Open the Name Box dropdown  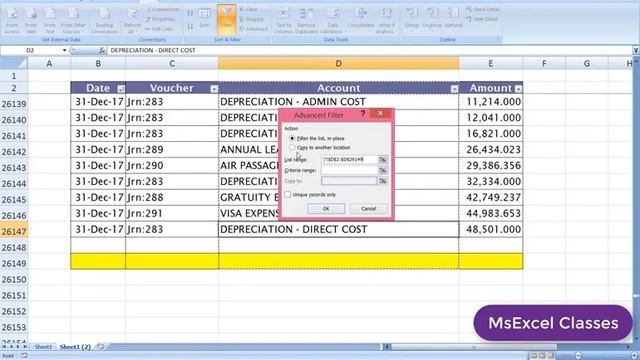[64, 50]
